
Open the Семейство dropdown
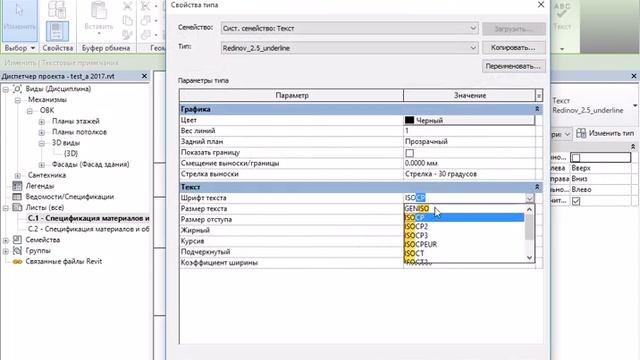tap(349, 28)
